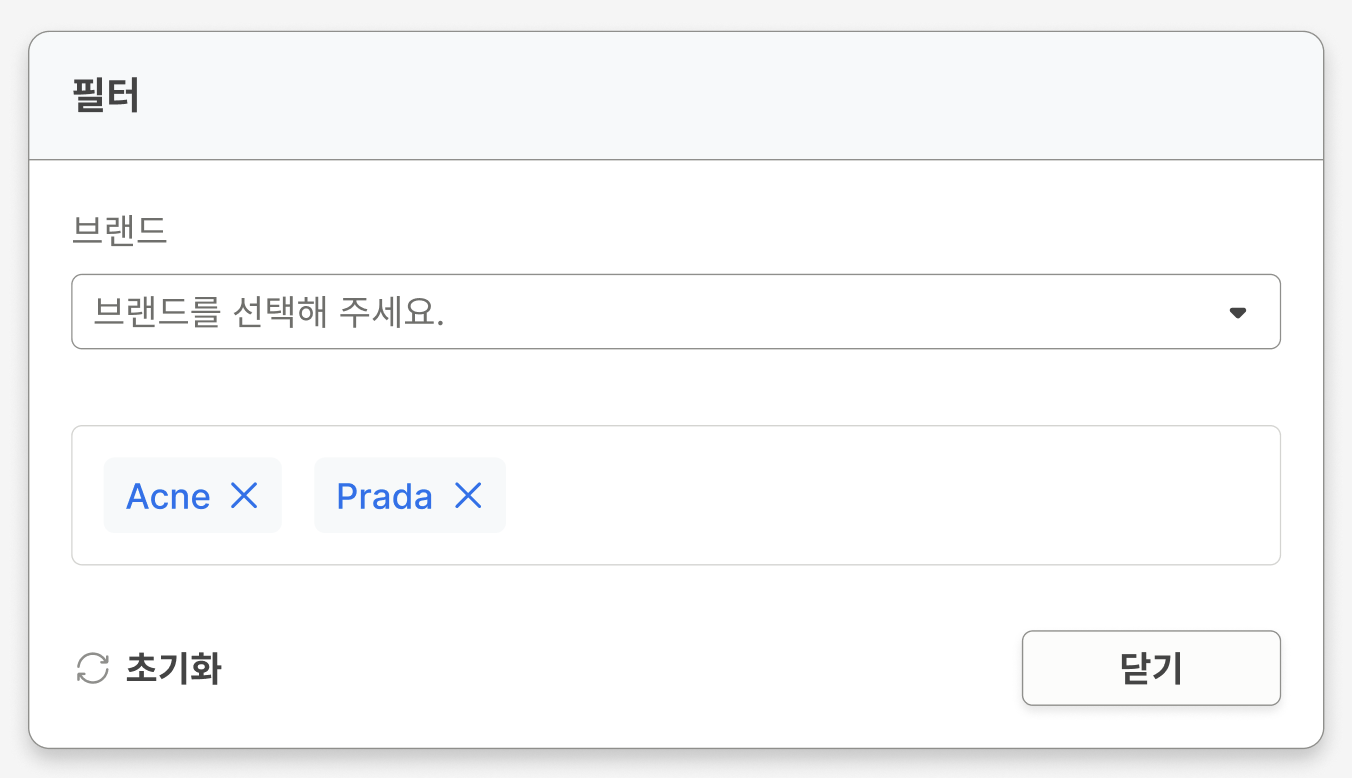Click the 브랜드 field label
The width and height of the screenshot is (1352, 778).
pos(119,231)
